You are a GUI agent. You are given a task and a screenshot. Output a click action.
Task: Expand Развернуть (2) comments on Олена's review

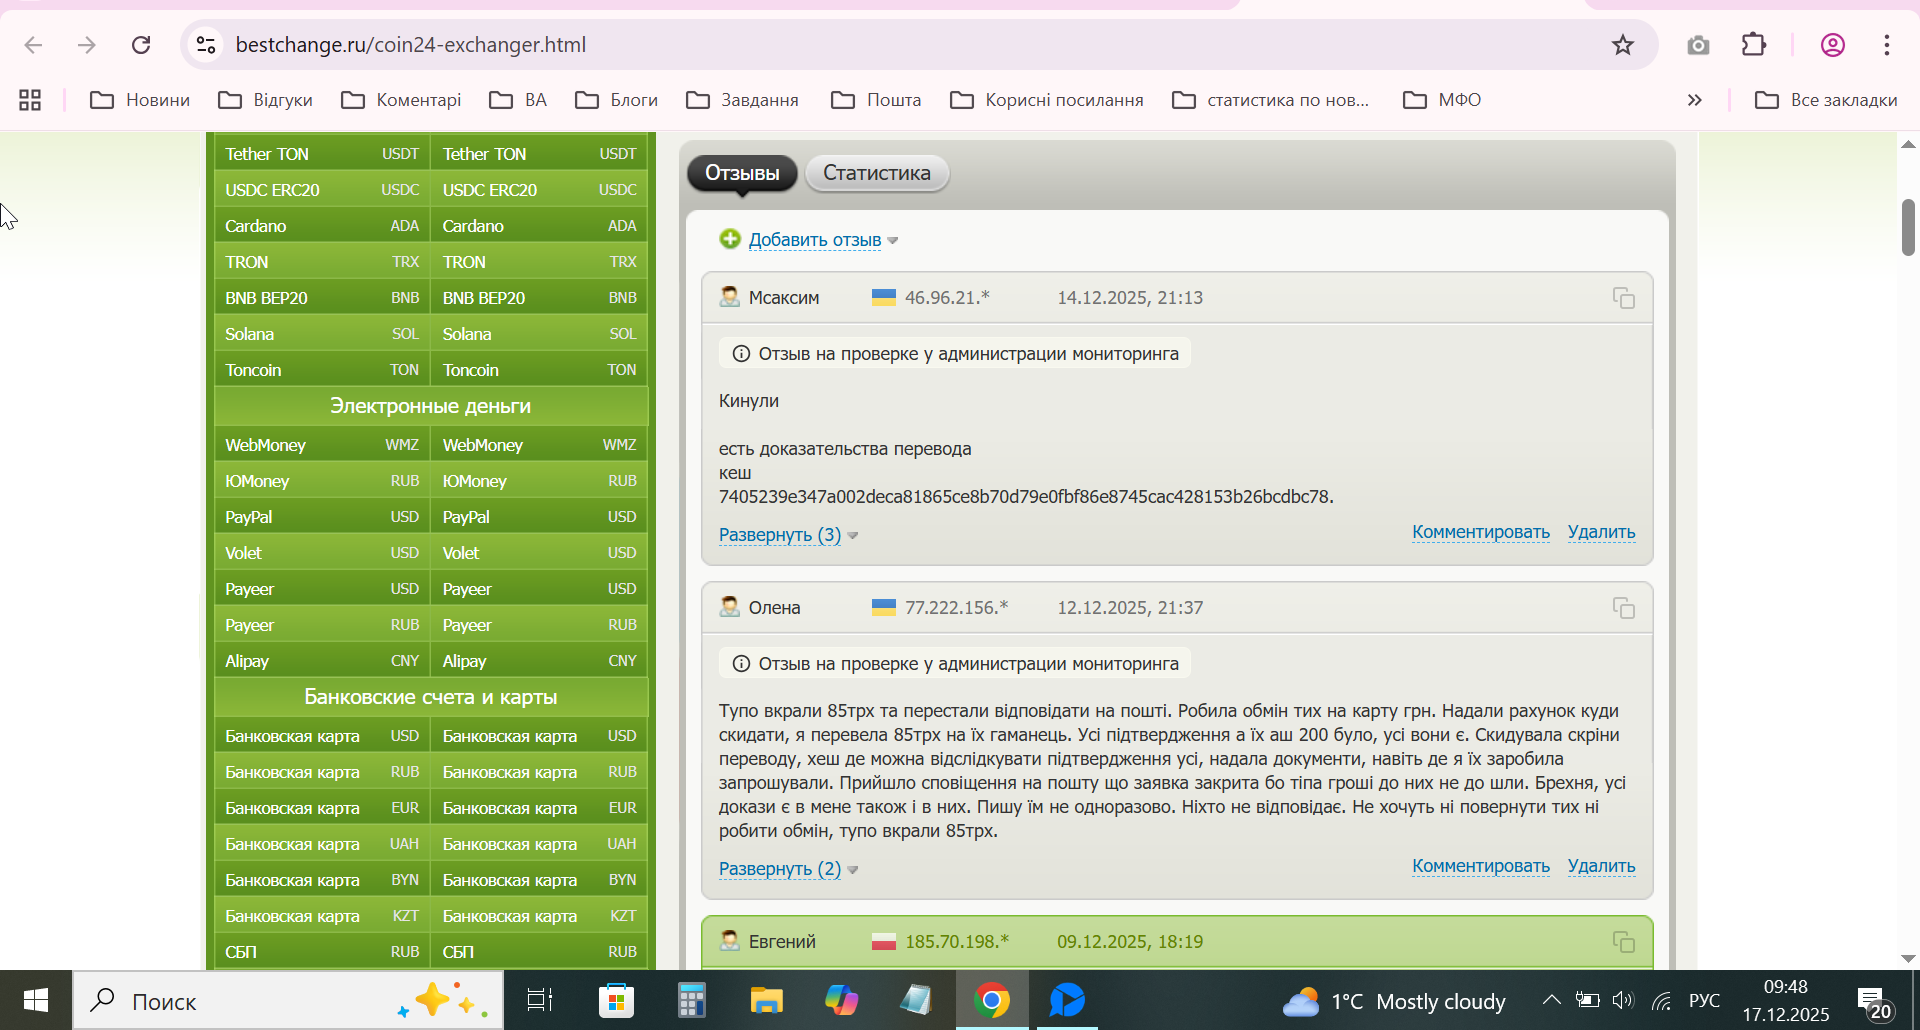click(780, 869)
